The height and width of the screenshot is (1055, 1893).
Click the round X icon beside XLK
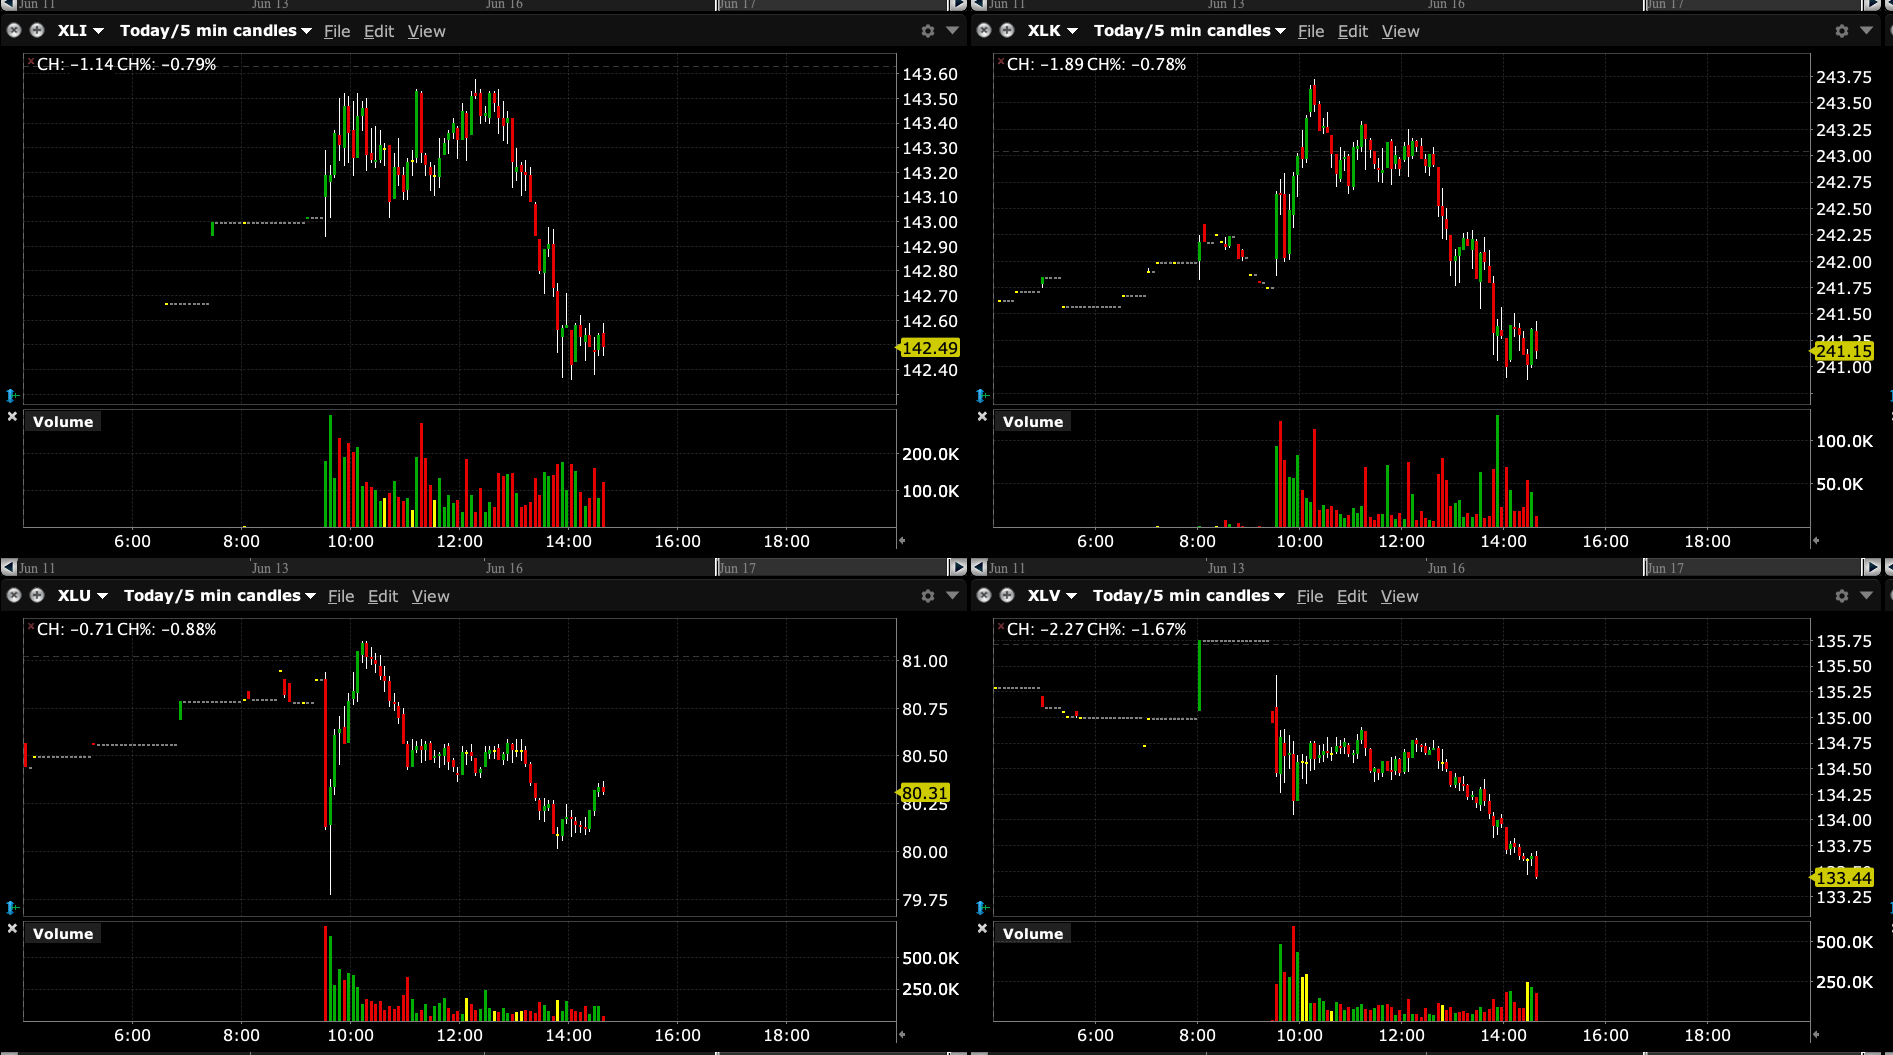pos(984,31)
